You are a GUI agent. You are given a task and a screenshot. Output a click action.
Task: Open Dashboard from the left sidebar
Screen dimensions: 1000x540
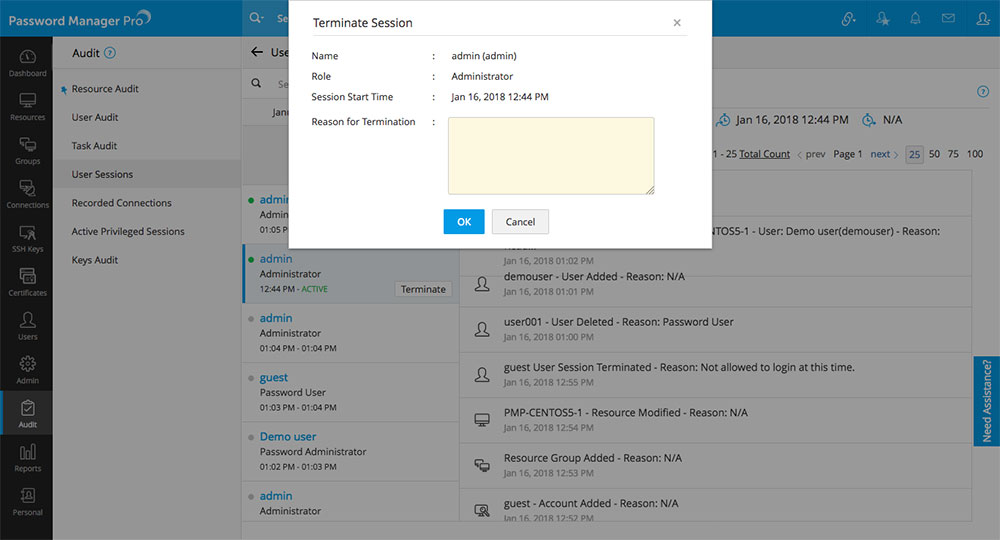pos(27,63)
